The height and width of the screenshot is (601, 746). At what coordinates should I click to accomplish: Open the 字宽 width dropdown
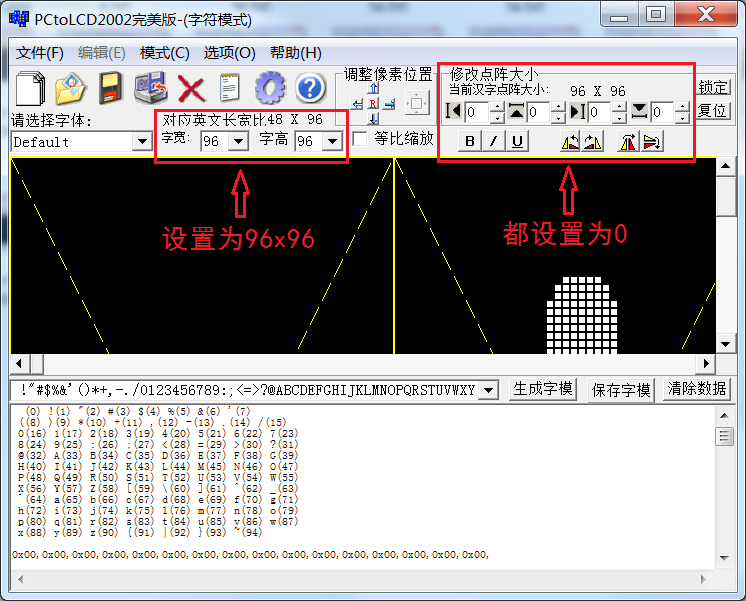tap(238, 142)
